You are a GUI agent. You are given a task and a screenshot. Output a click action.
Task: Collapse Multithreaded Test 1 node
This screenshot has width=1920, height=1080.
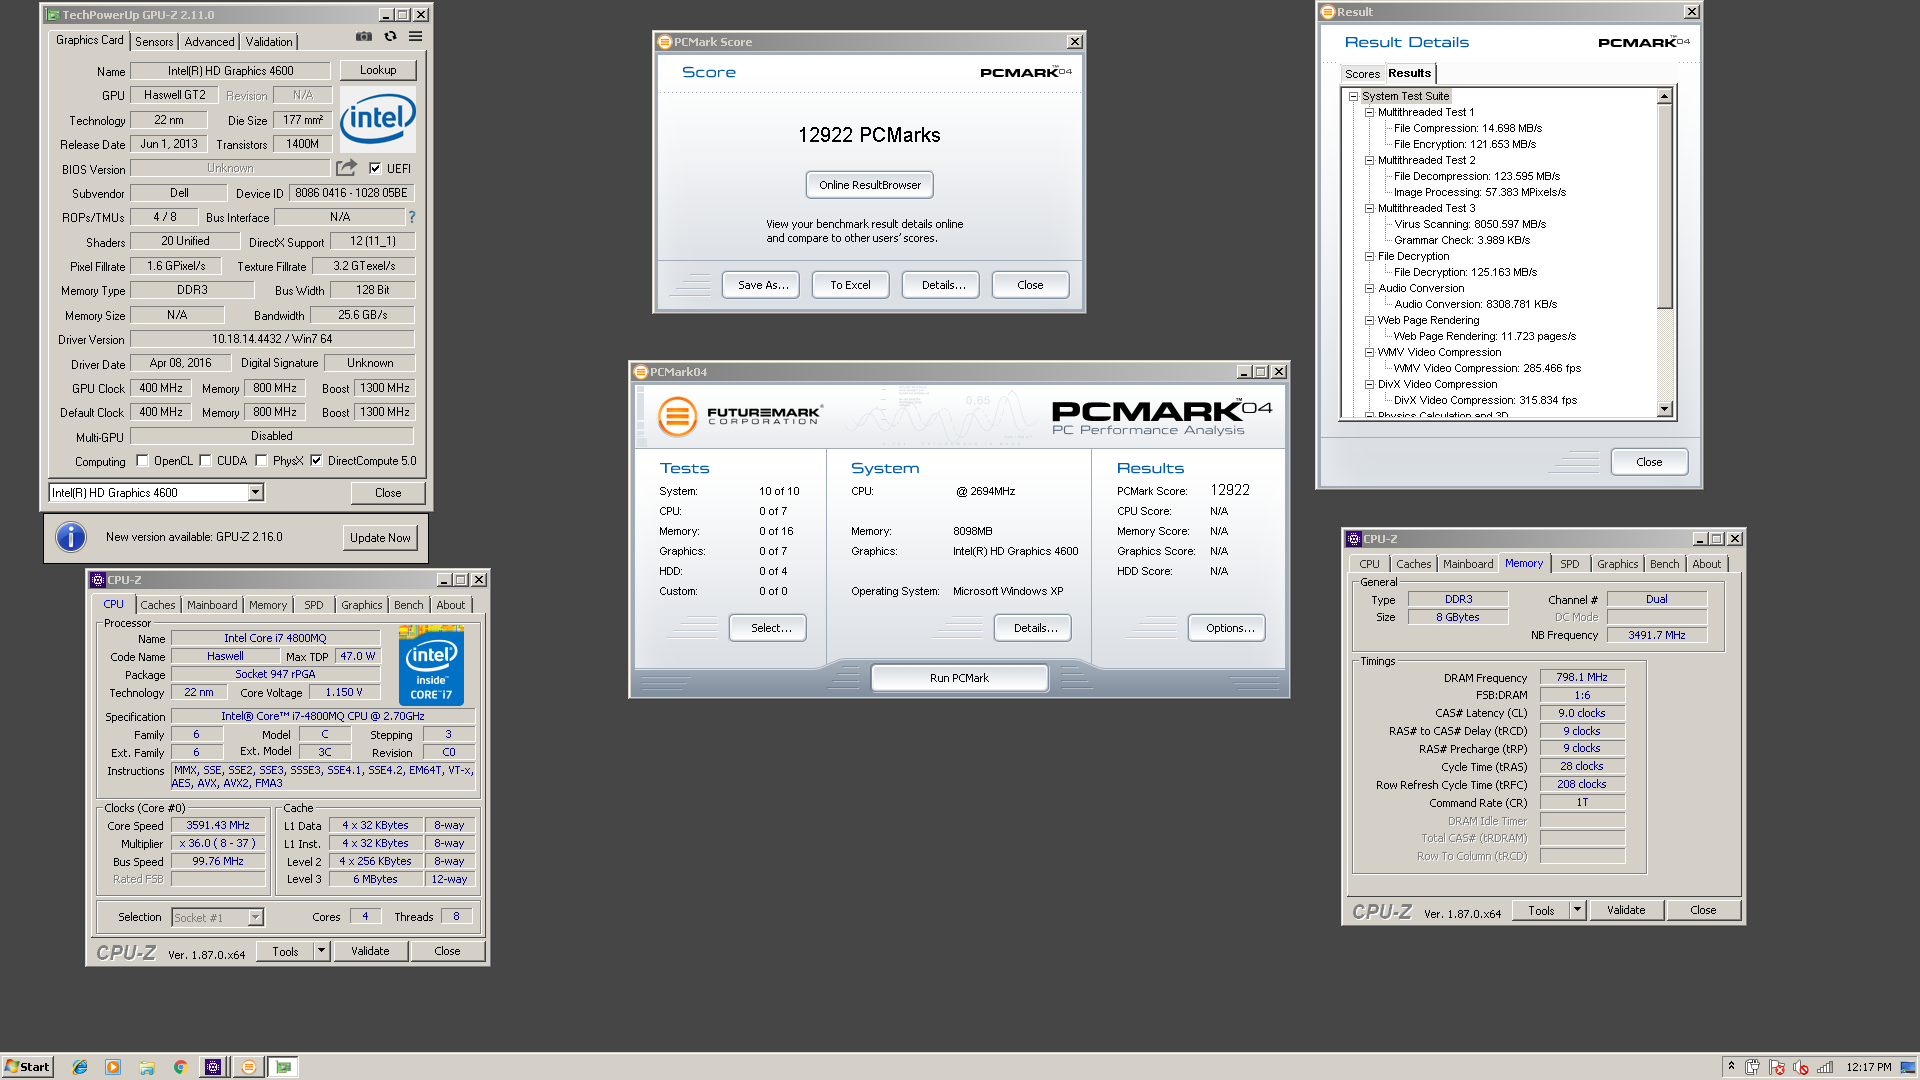pyautogui.click(x=1369, y=112)
